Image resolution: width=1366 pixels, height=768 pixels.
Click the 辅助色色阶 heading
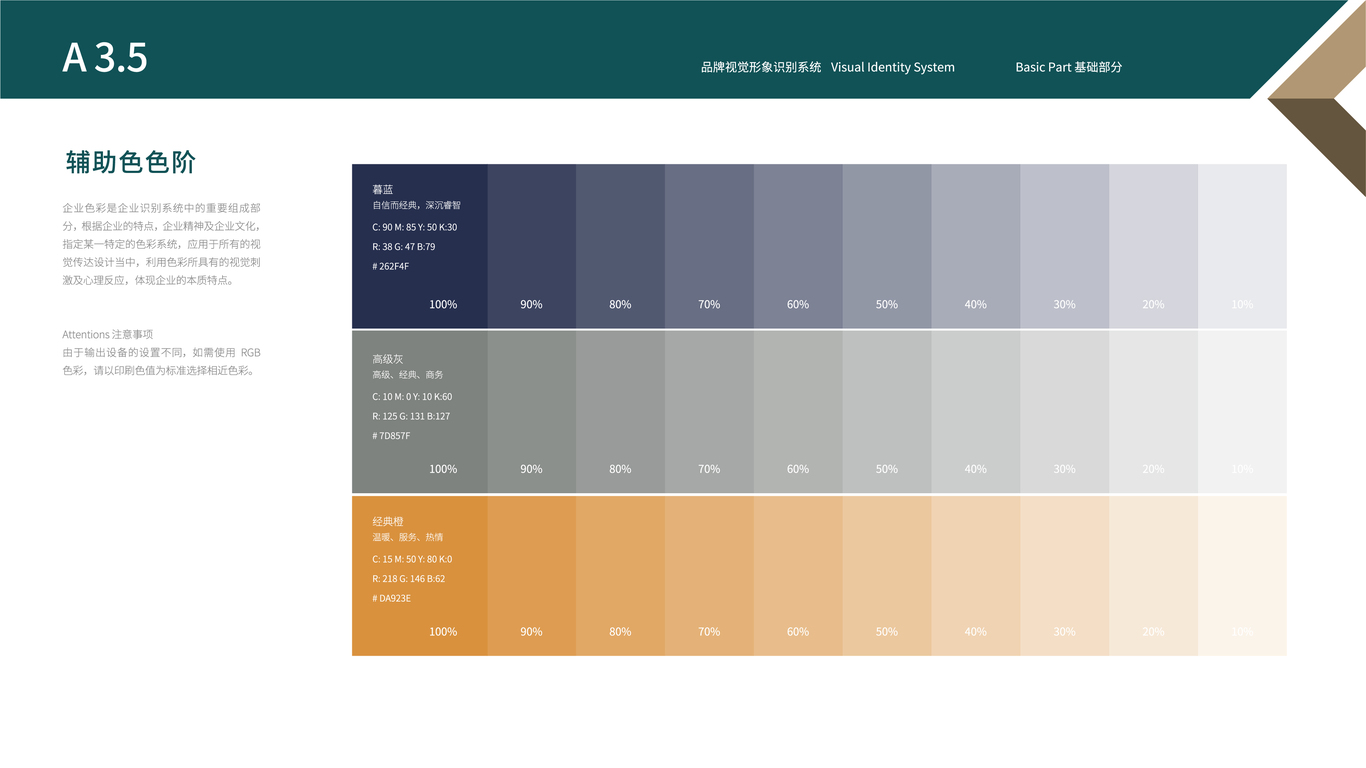pyautogui.click(x=130, y=162)
